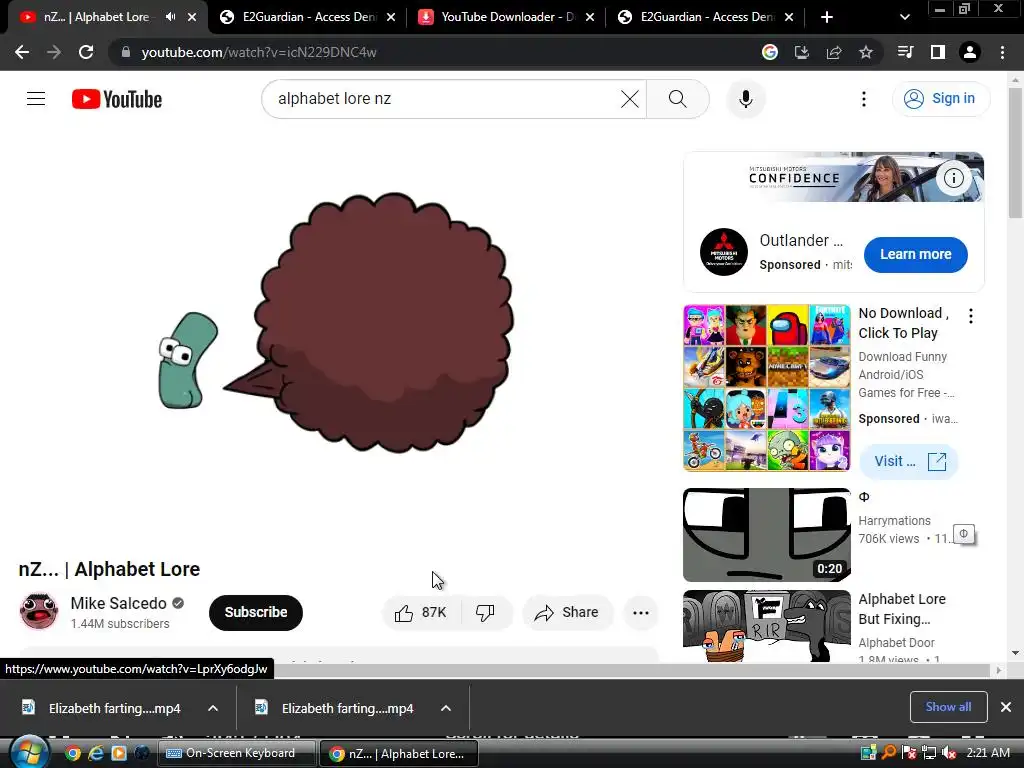Open the Mike Salcedo channel name

click(118, 603)
